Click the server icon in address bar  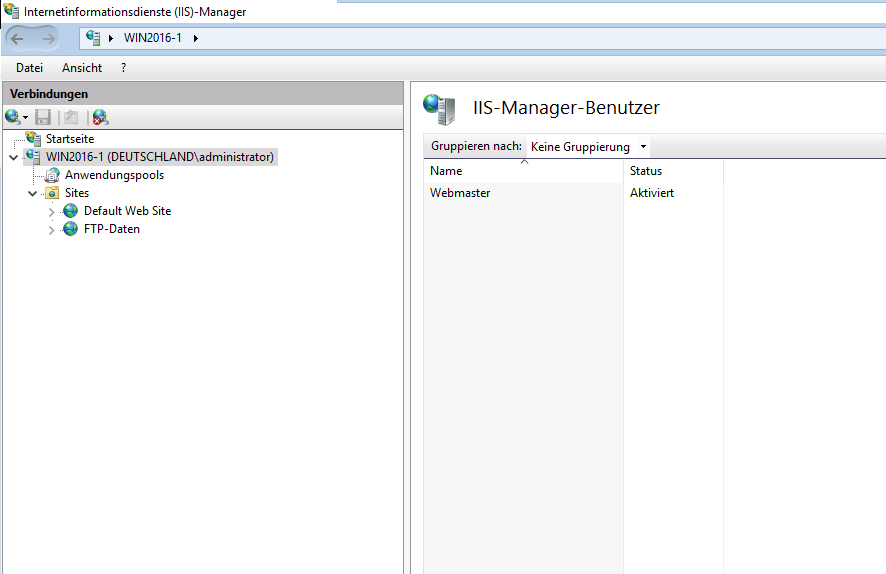pyautogui.click(x=93, y=38)
